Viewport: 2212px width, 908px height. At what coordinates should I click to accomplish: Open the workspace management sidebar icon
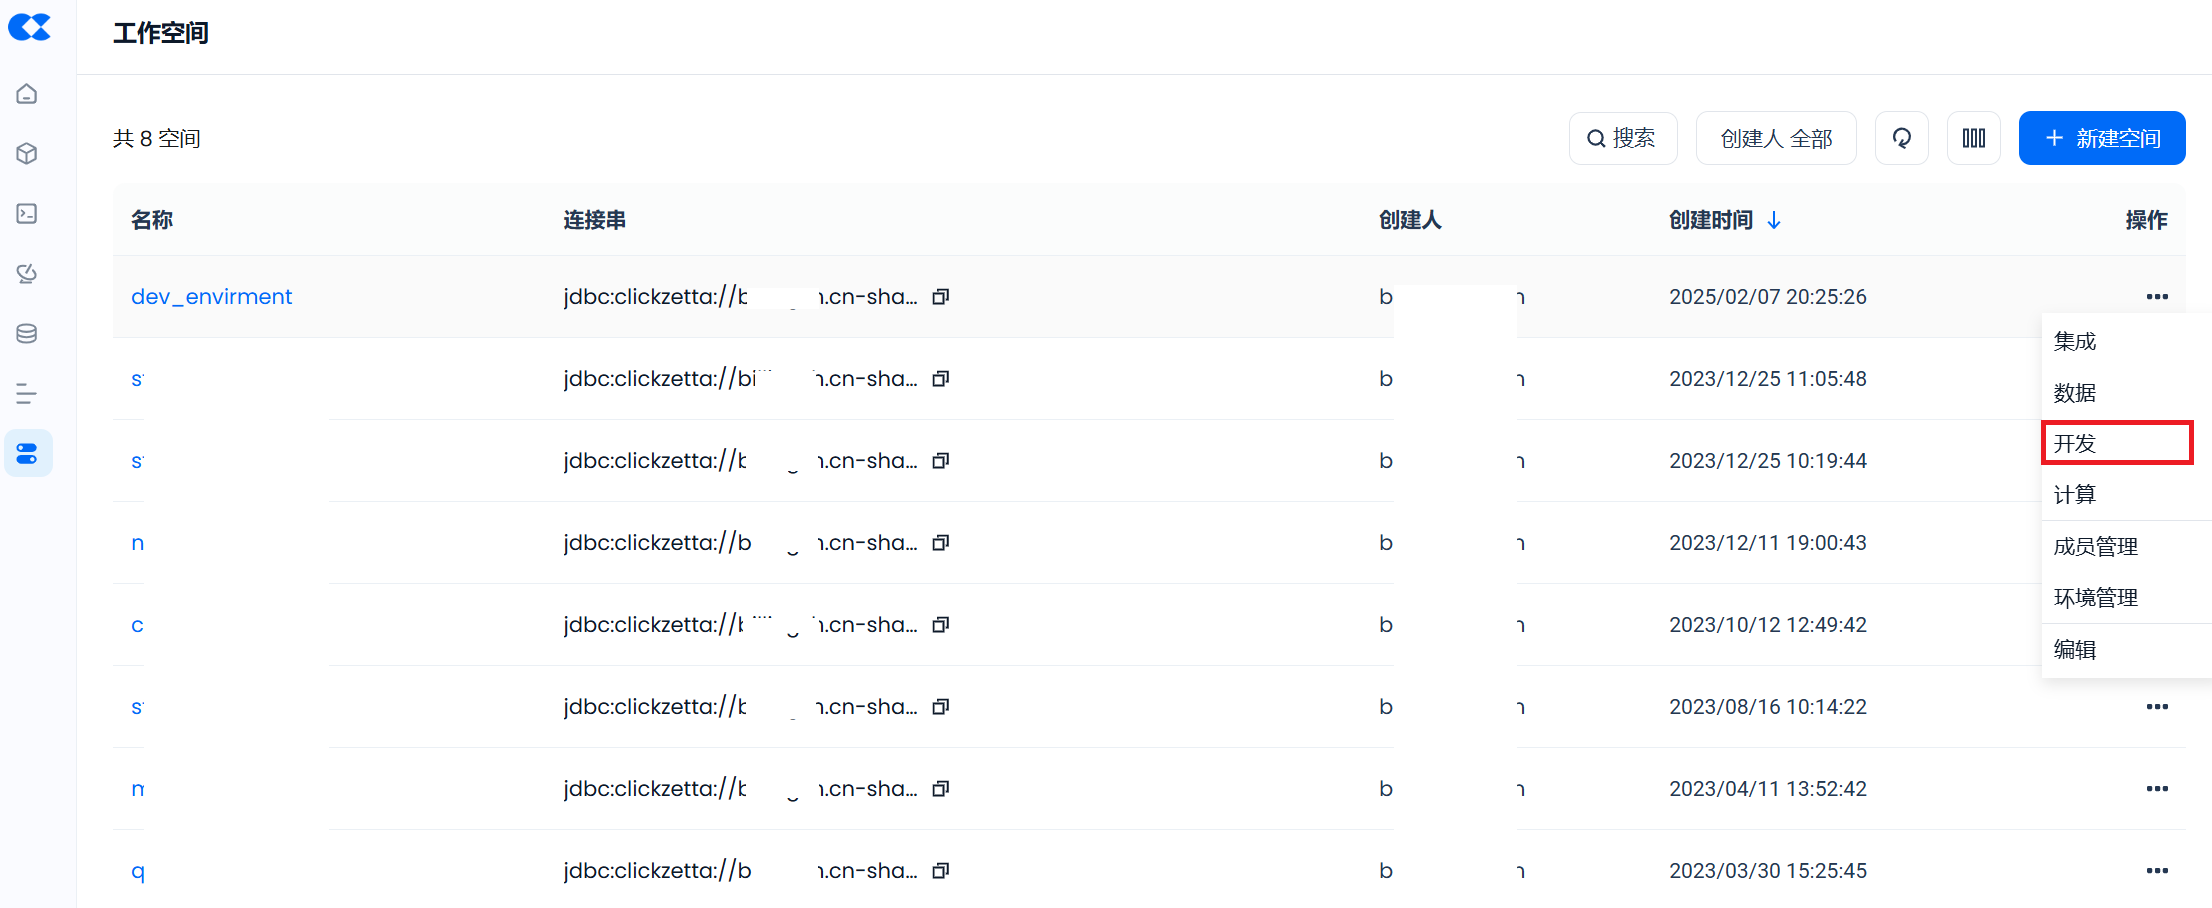[27, 454]
